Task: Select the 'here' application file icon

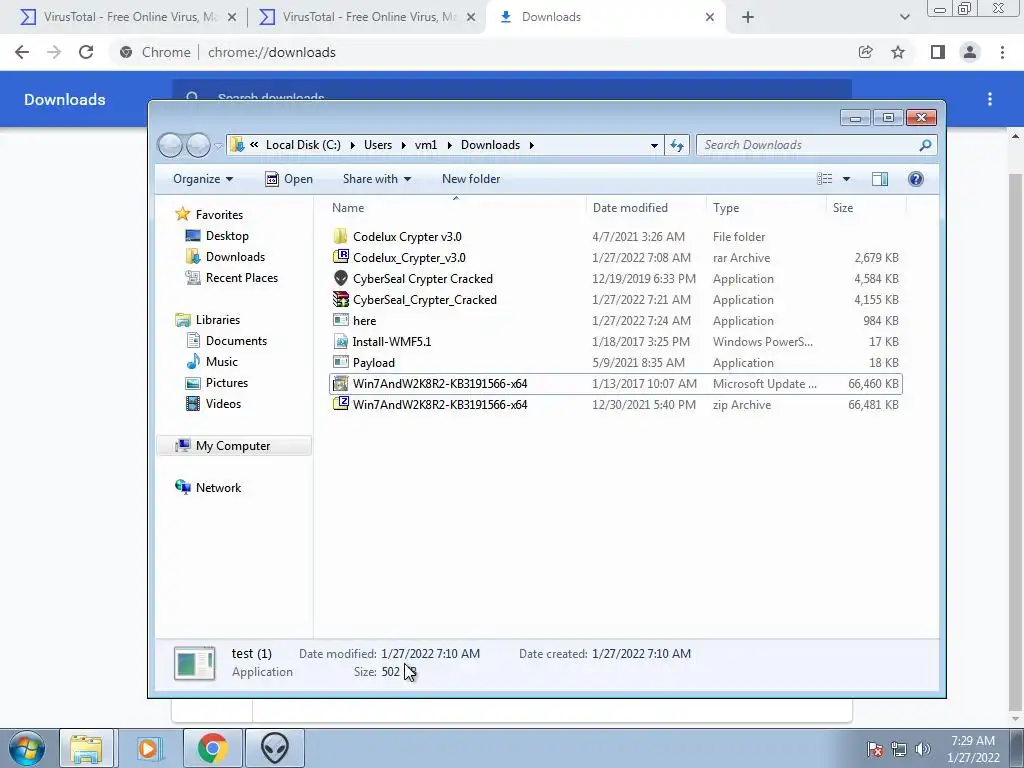Action: 340,320
